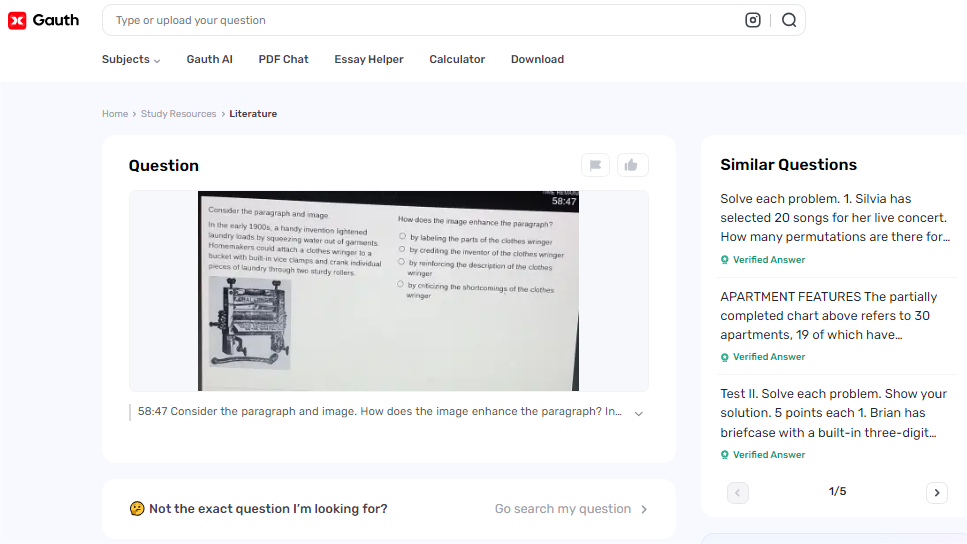The image size is (967, 544).
Task: Click Study Resources in the breadcrumb
Action: coord(178,114)
